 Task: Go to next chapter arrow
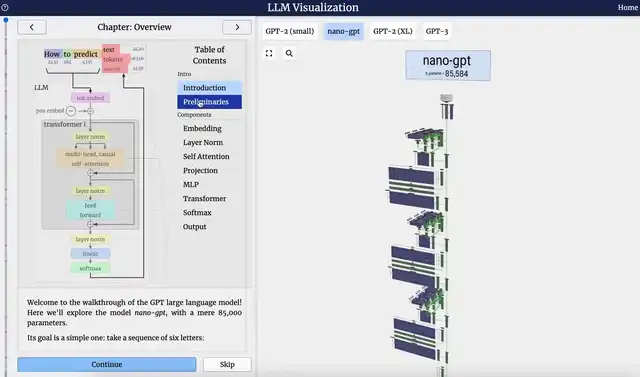pos(237,27)
